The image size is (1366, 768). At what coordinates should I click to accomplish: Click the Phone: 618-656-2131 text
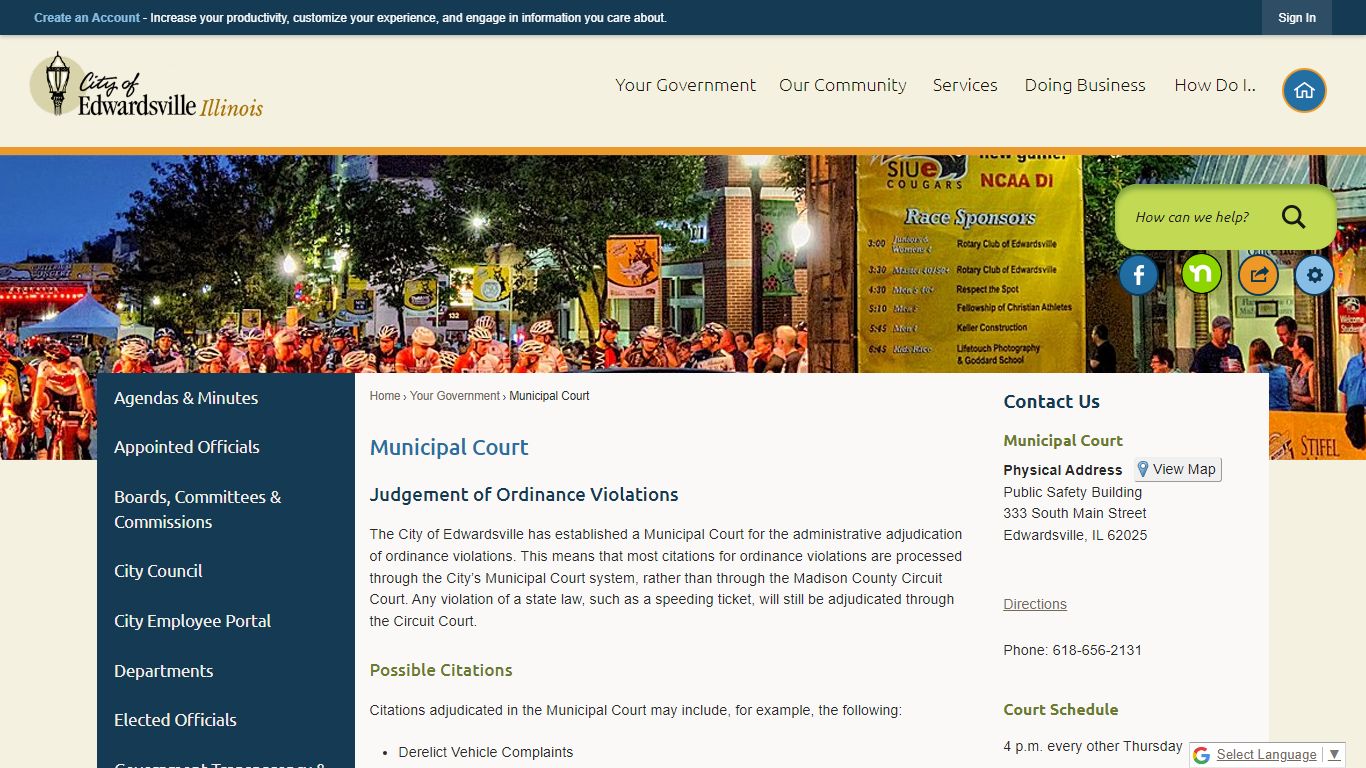point(1073,650)
